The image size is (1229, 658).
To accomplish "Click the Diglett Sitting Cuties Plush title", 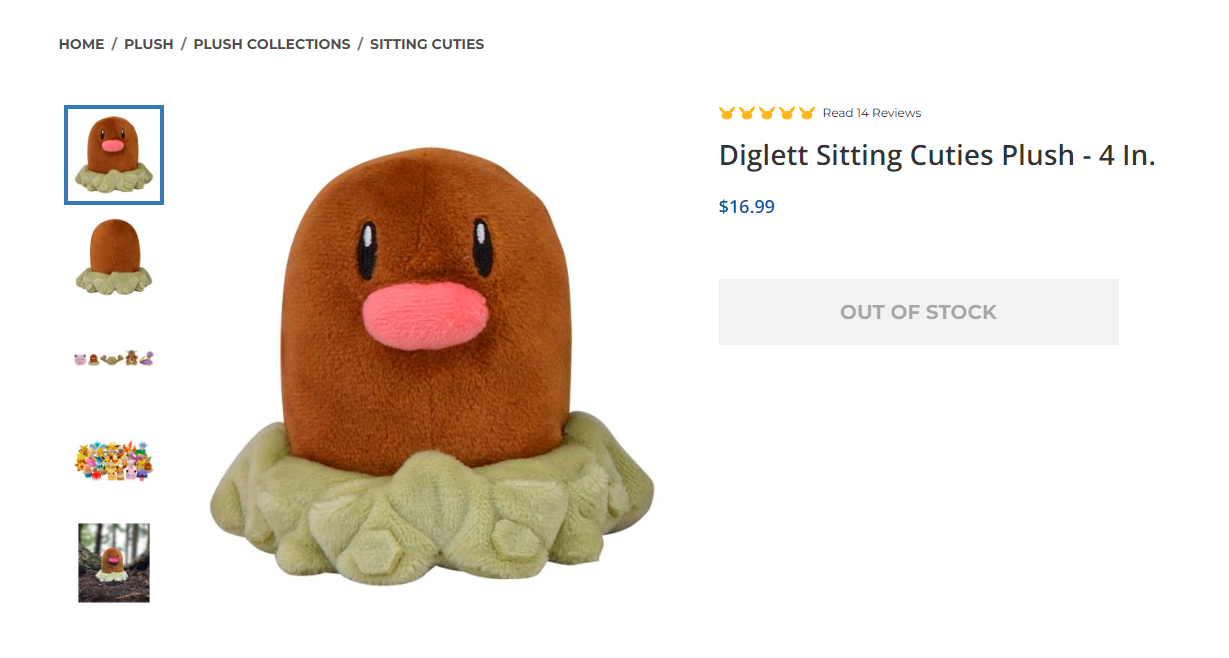I will point(937,156).
